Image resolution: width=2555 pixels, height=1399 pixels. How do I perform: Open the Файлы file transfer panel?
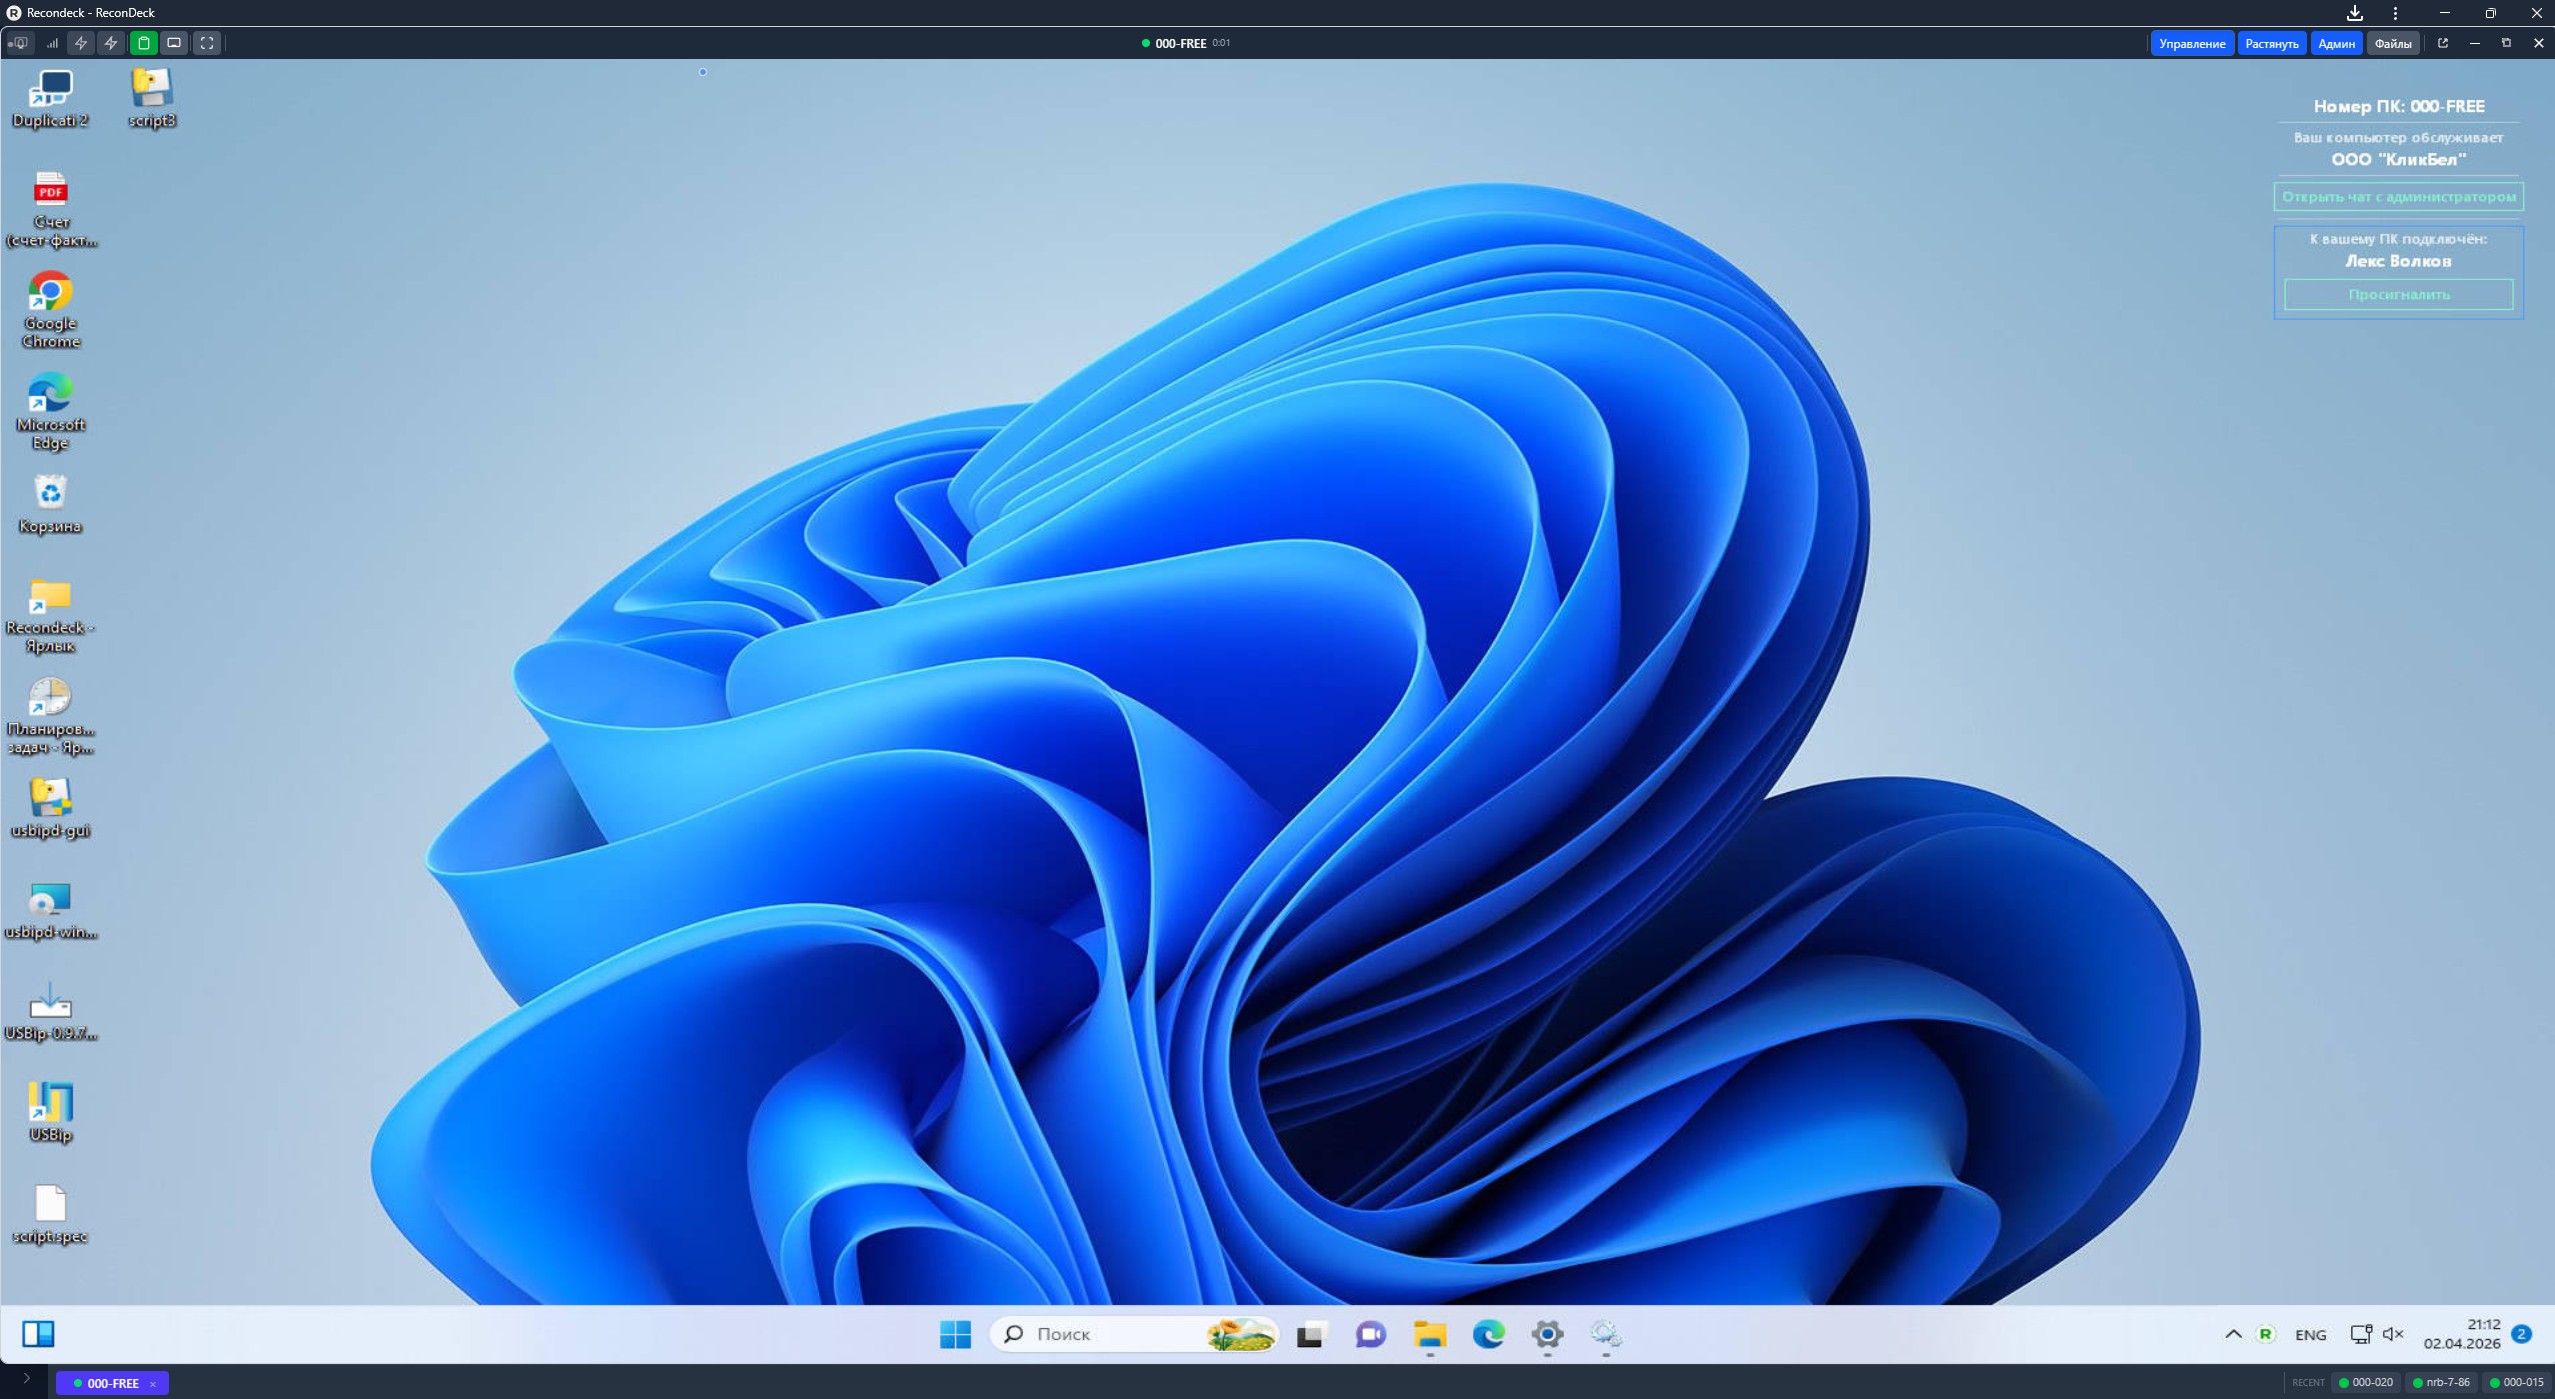click(x=2392, y=43)
